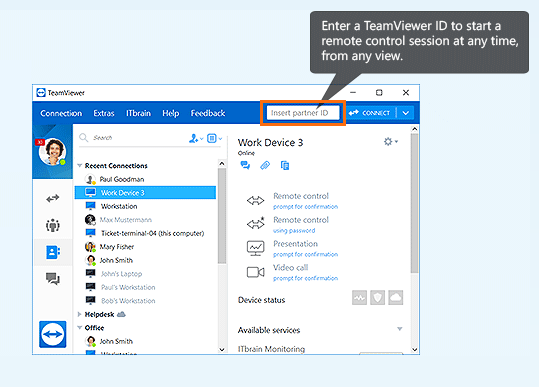
Task: Click the search magnifier icon
Action: click(84, 138)
